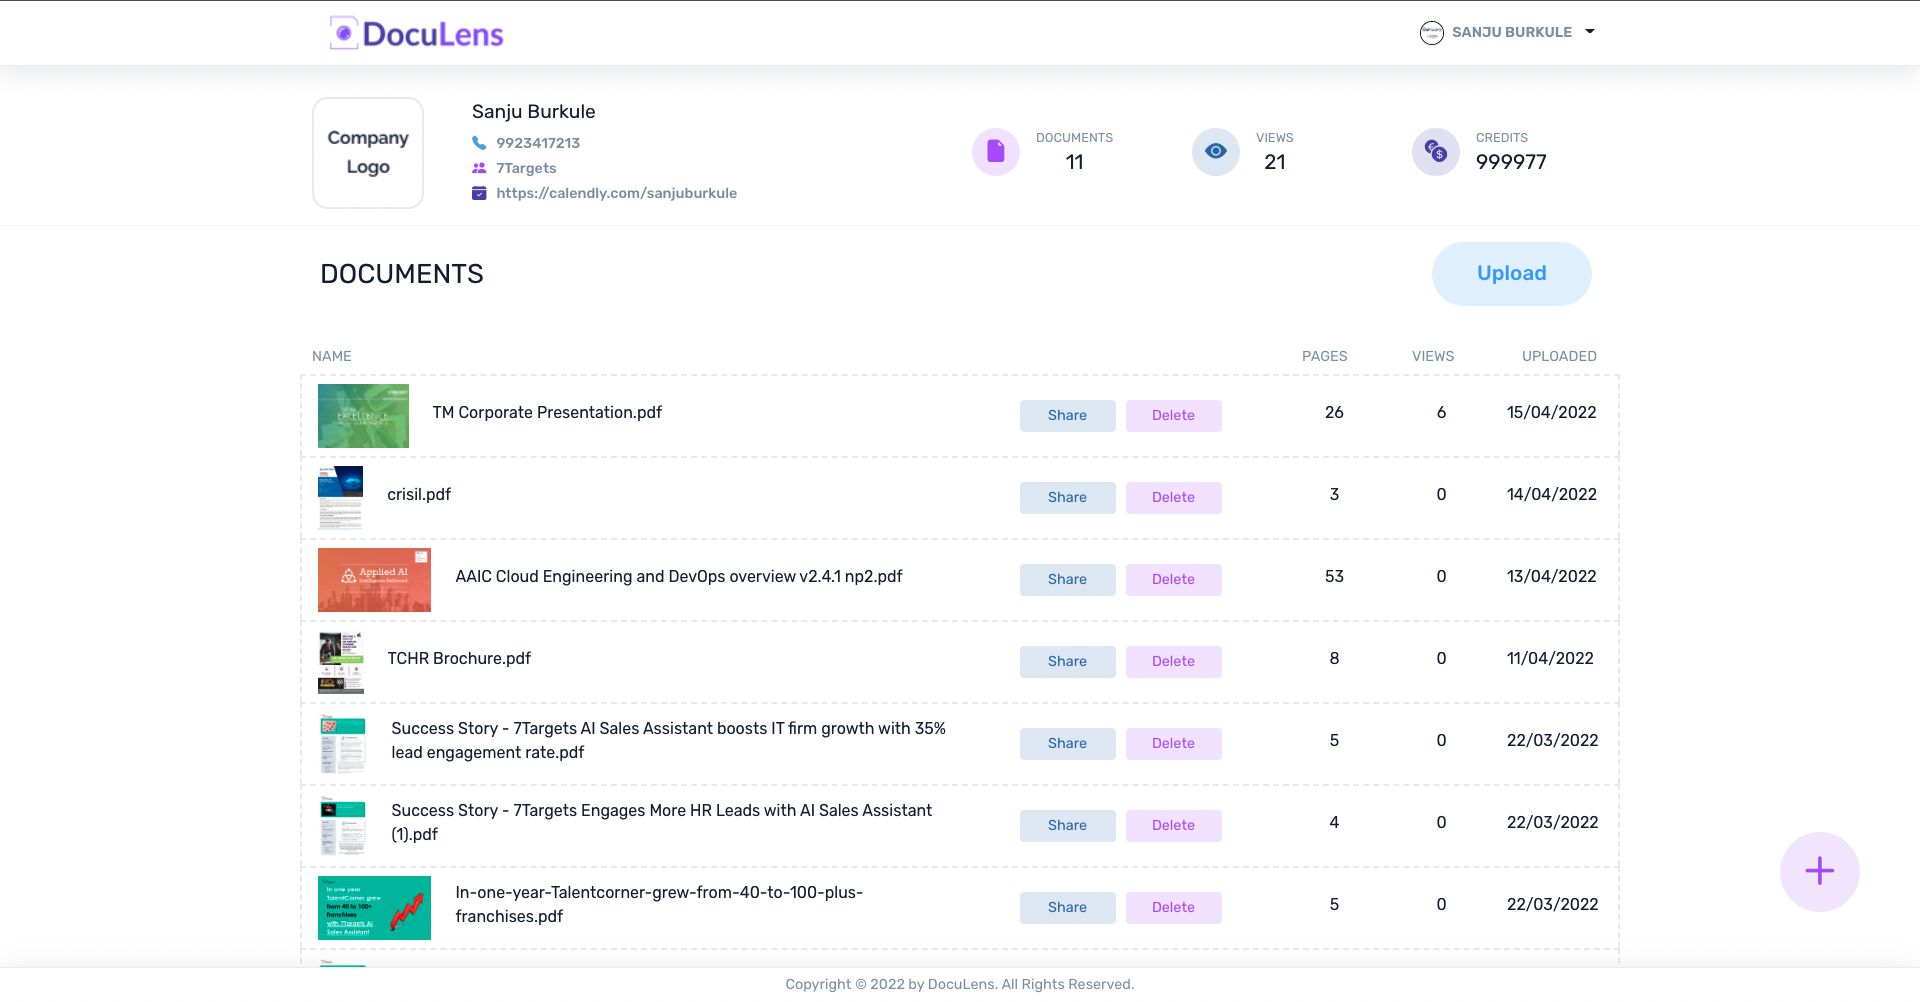Click the user avatar icon beside SANJU BURKULE
The width and height of the screenshot is (1920, 1002).
coord(1431,33)
